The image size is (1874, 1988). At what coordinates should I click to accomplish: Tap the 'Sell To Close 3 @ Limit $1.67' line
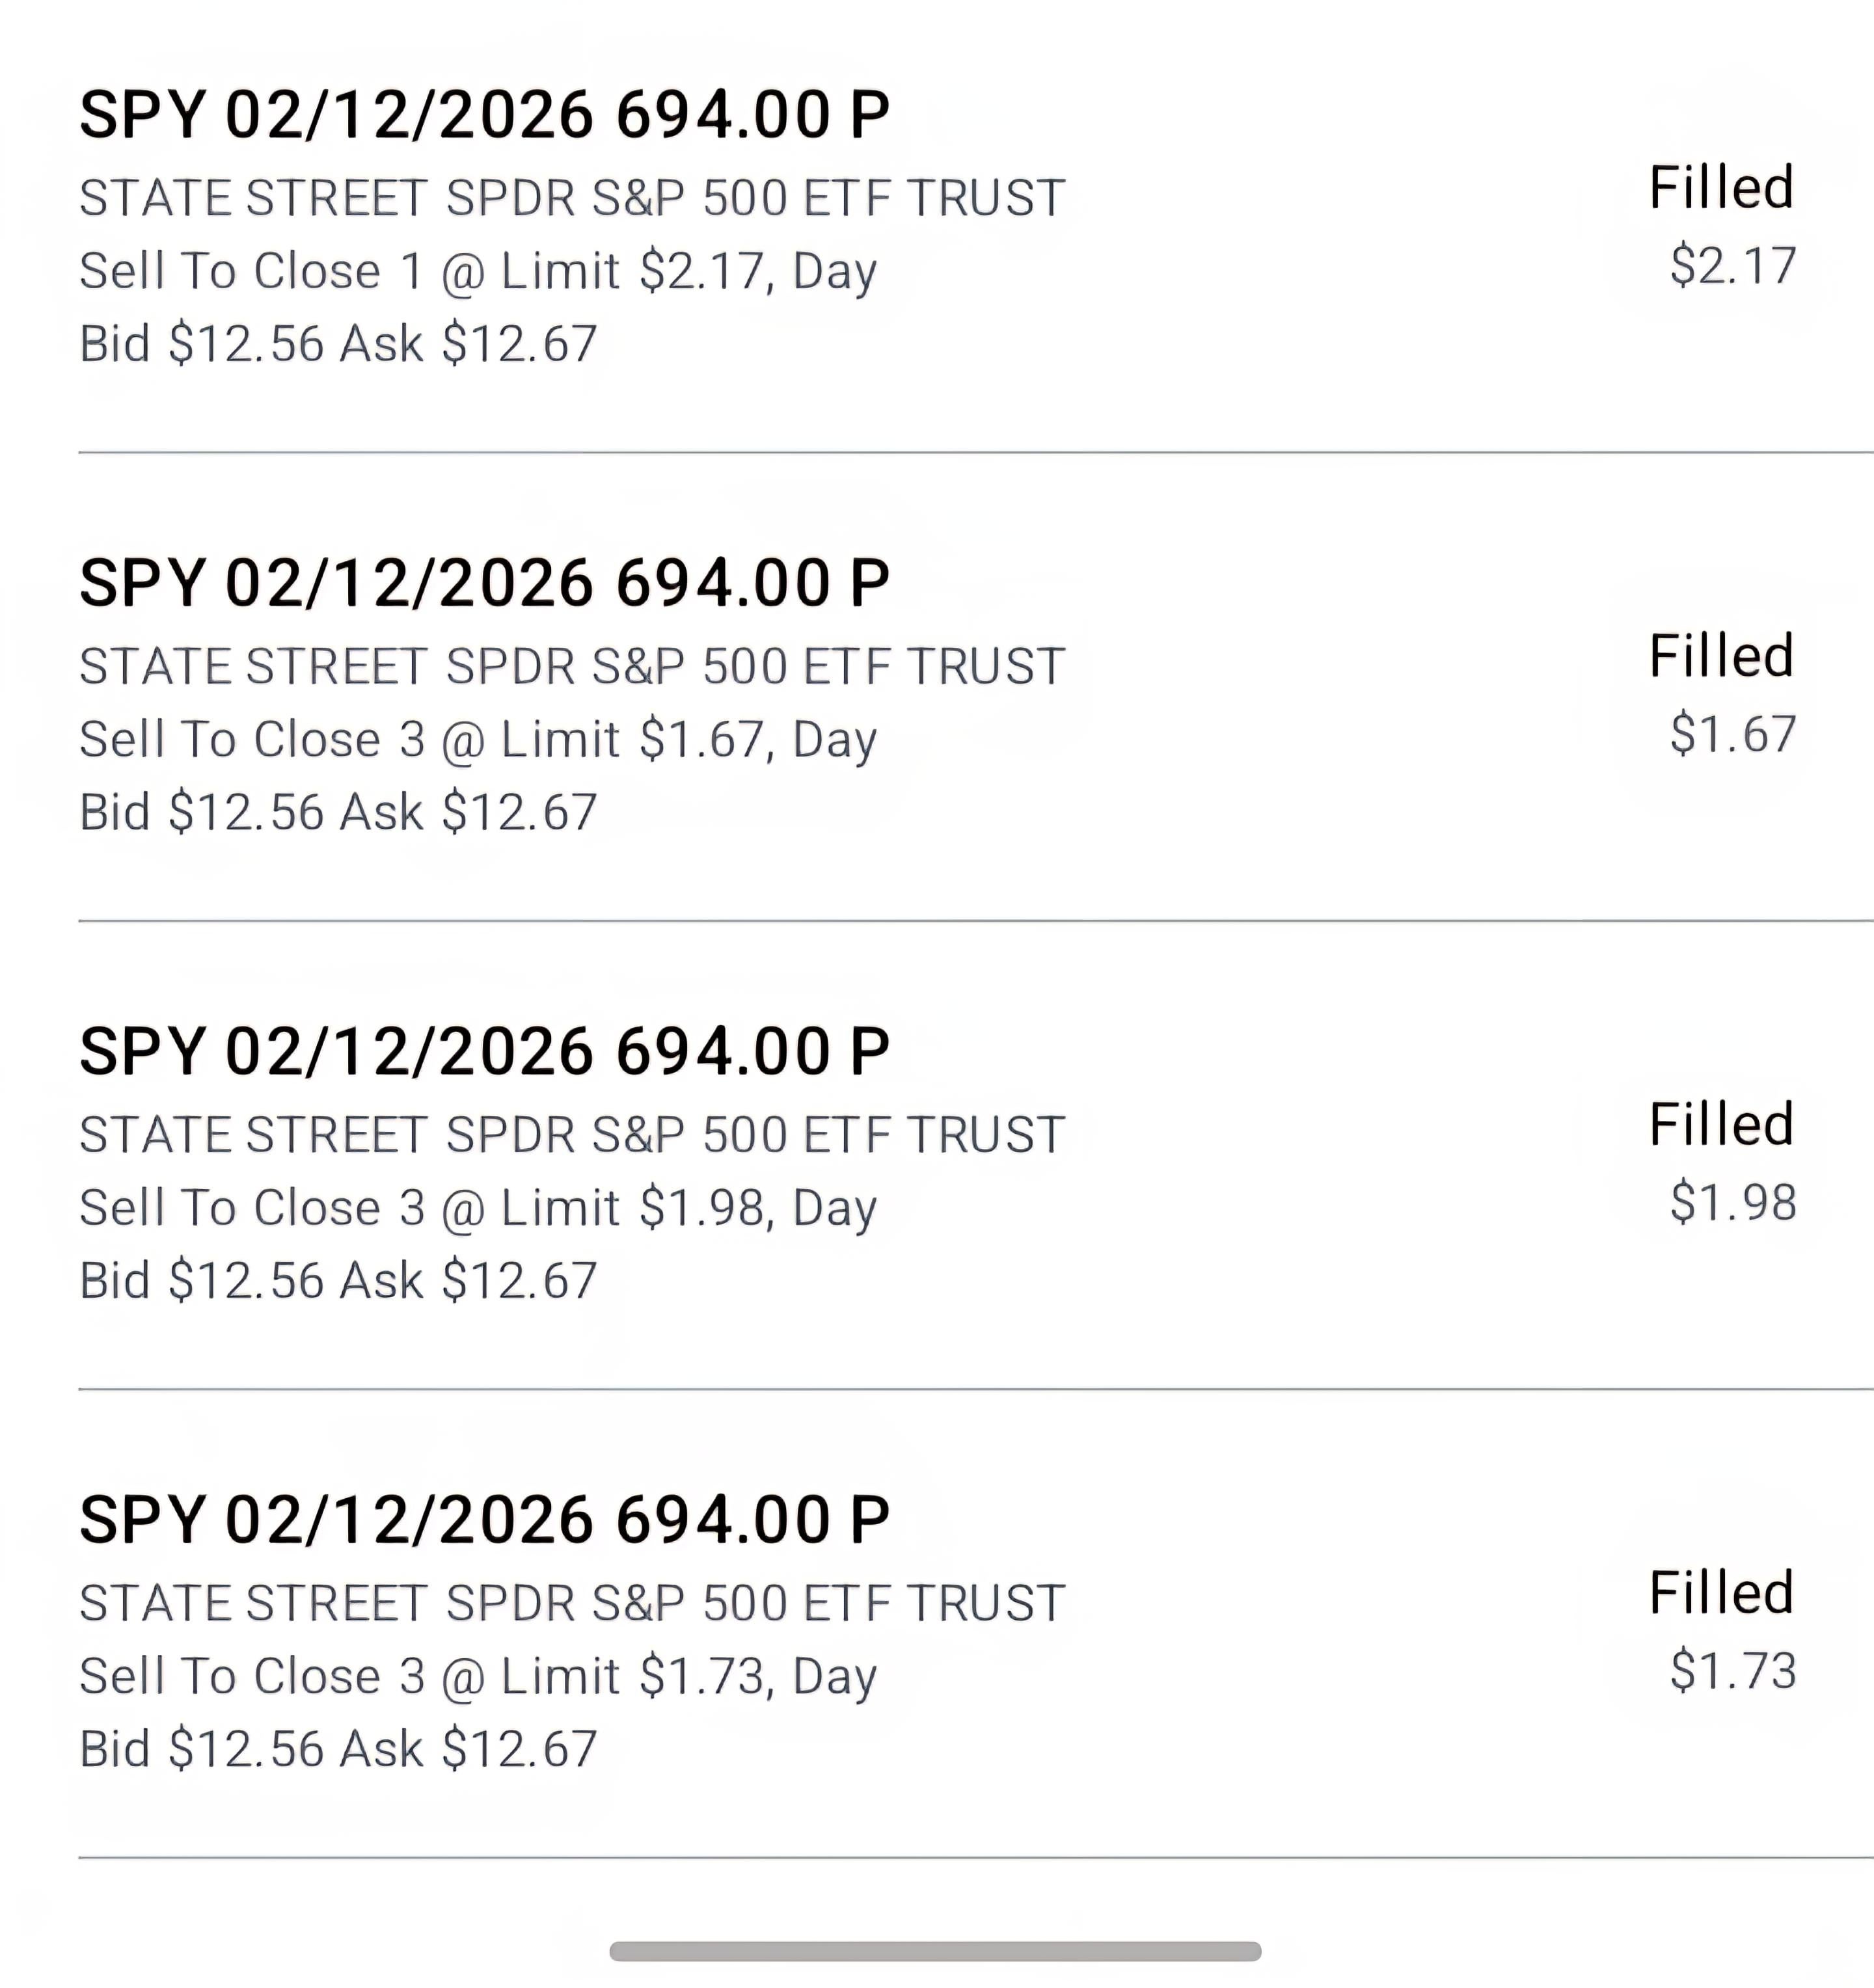pyautogui.click(x=478, y=740)
